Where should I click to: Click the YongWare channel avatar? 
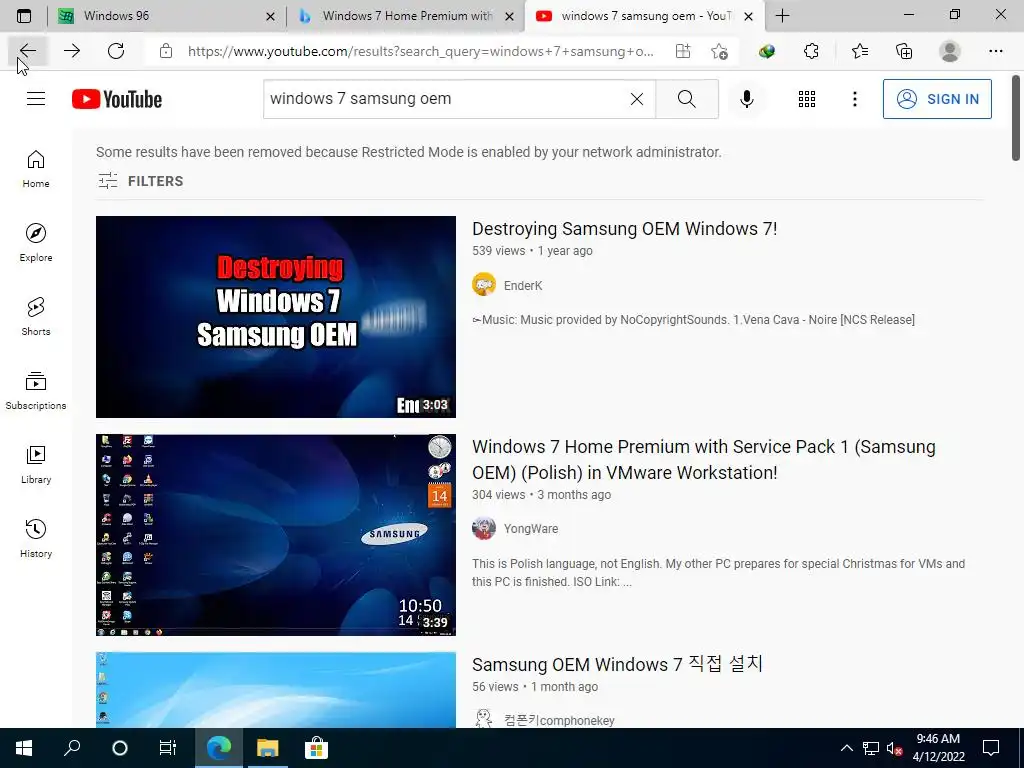click(484, 528)
